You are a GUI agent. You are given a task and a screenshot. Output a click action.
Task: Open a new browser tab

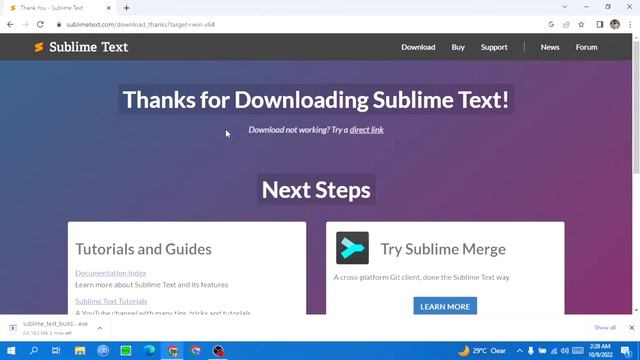click(x=127, y=8)
